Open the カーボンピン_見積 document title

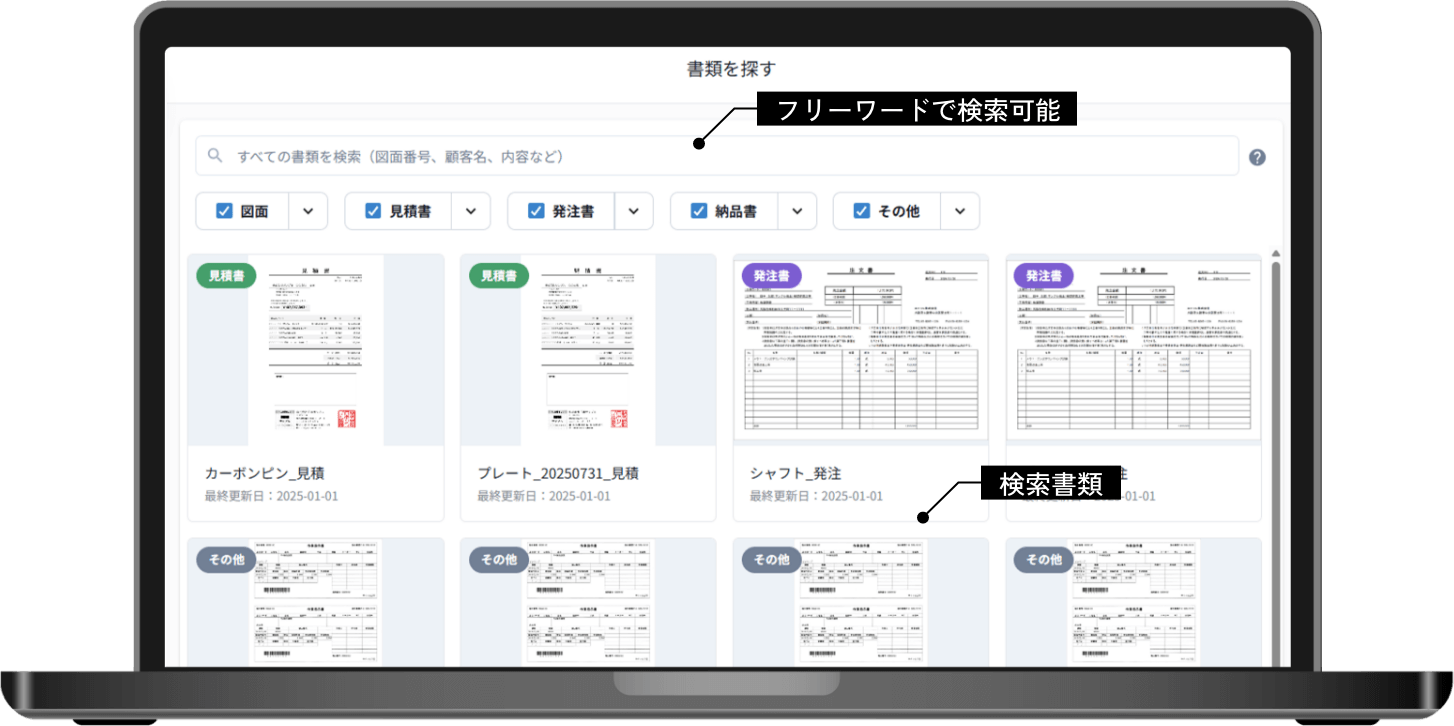point(264,473)
